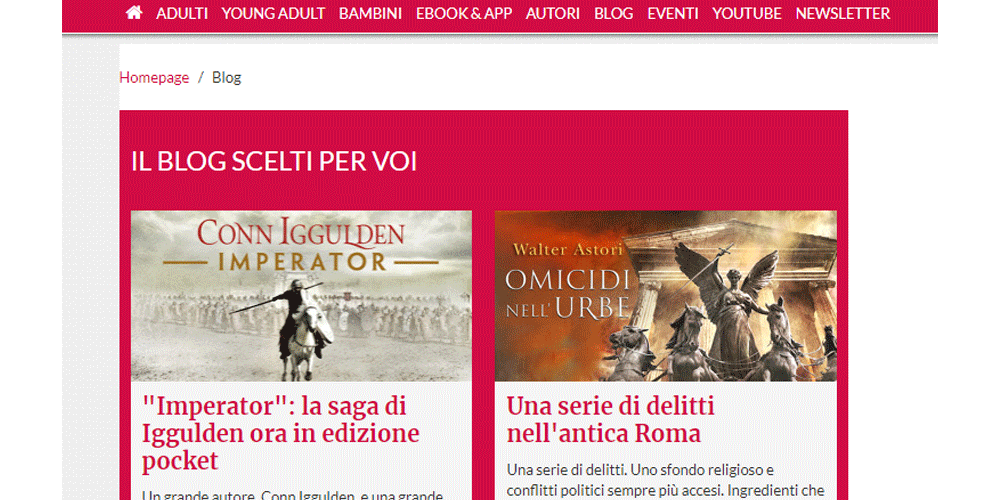Open the Conn Iggulden Imperator banner image

(x=301, y=296)
